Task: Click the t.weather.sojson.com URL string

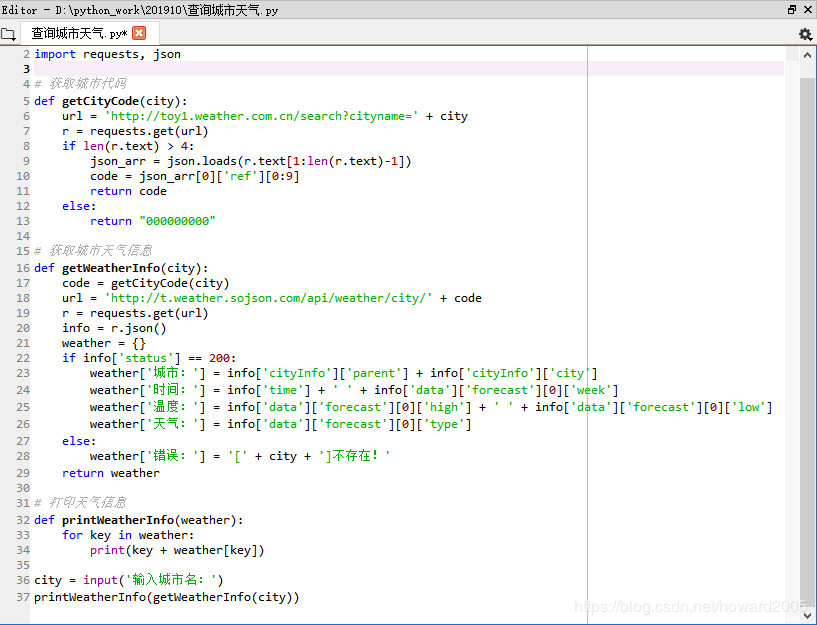Action: point(268,298)
